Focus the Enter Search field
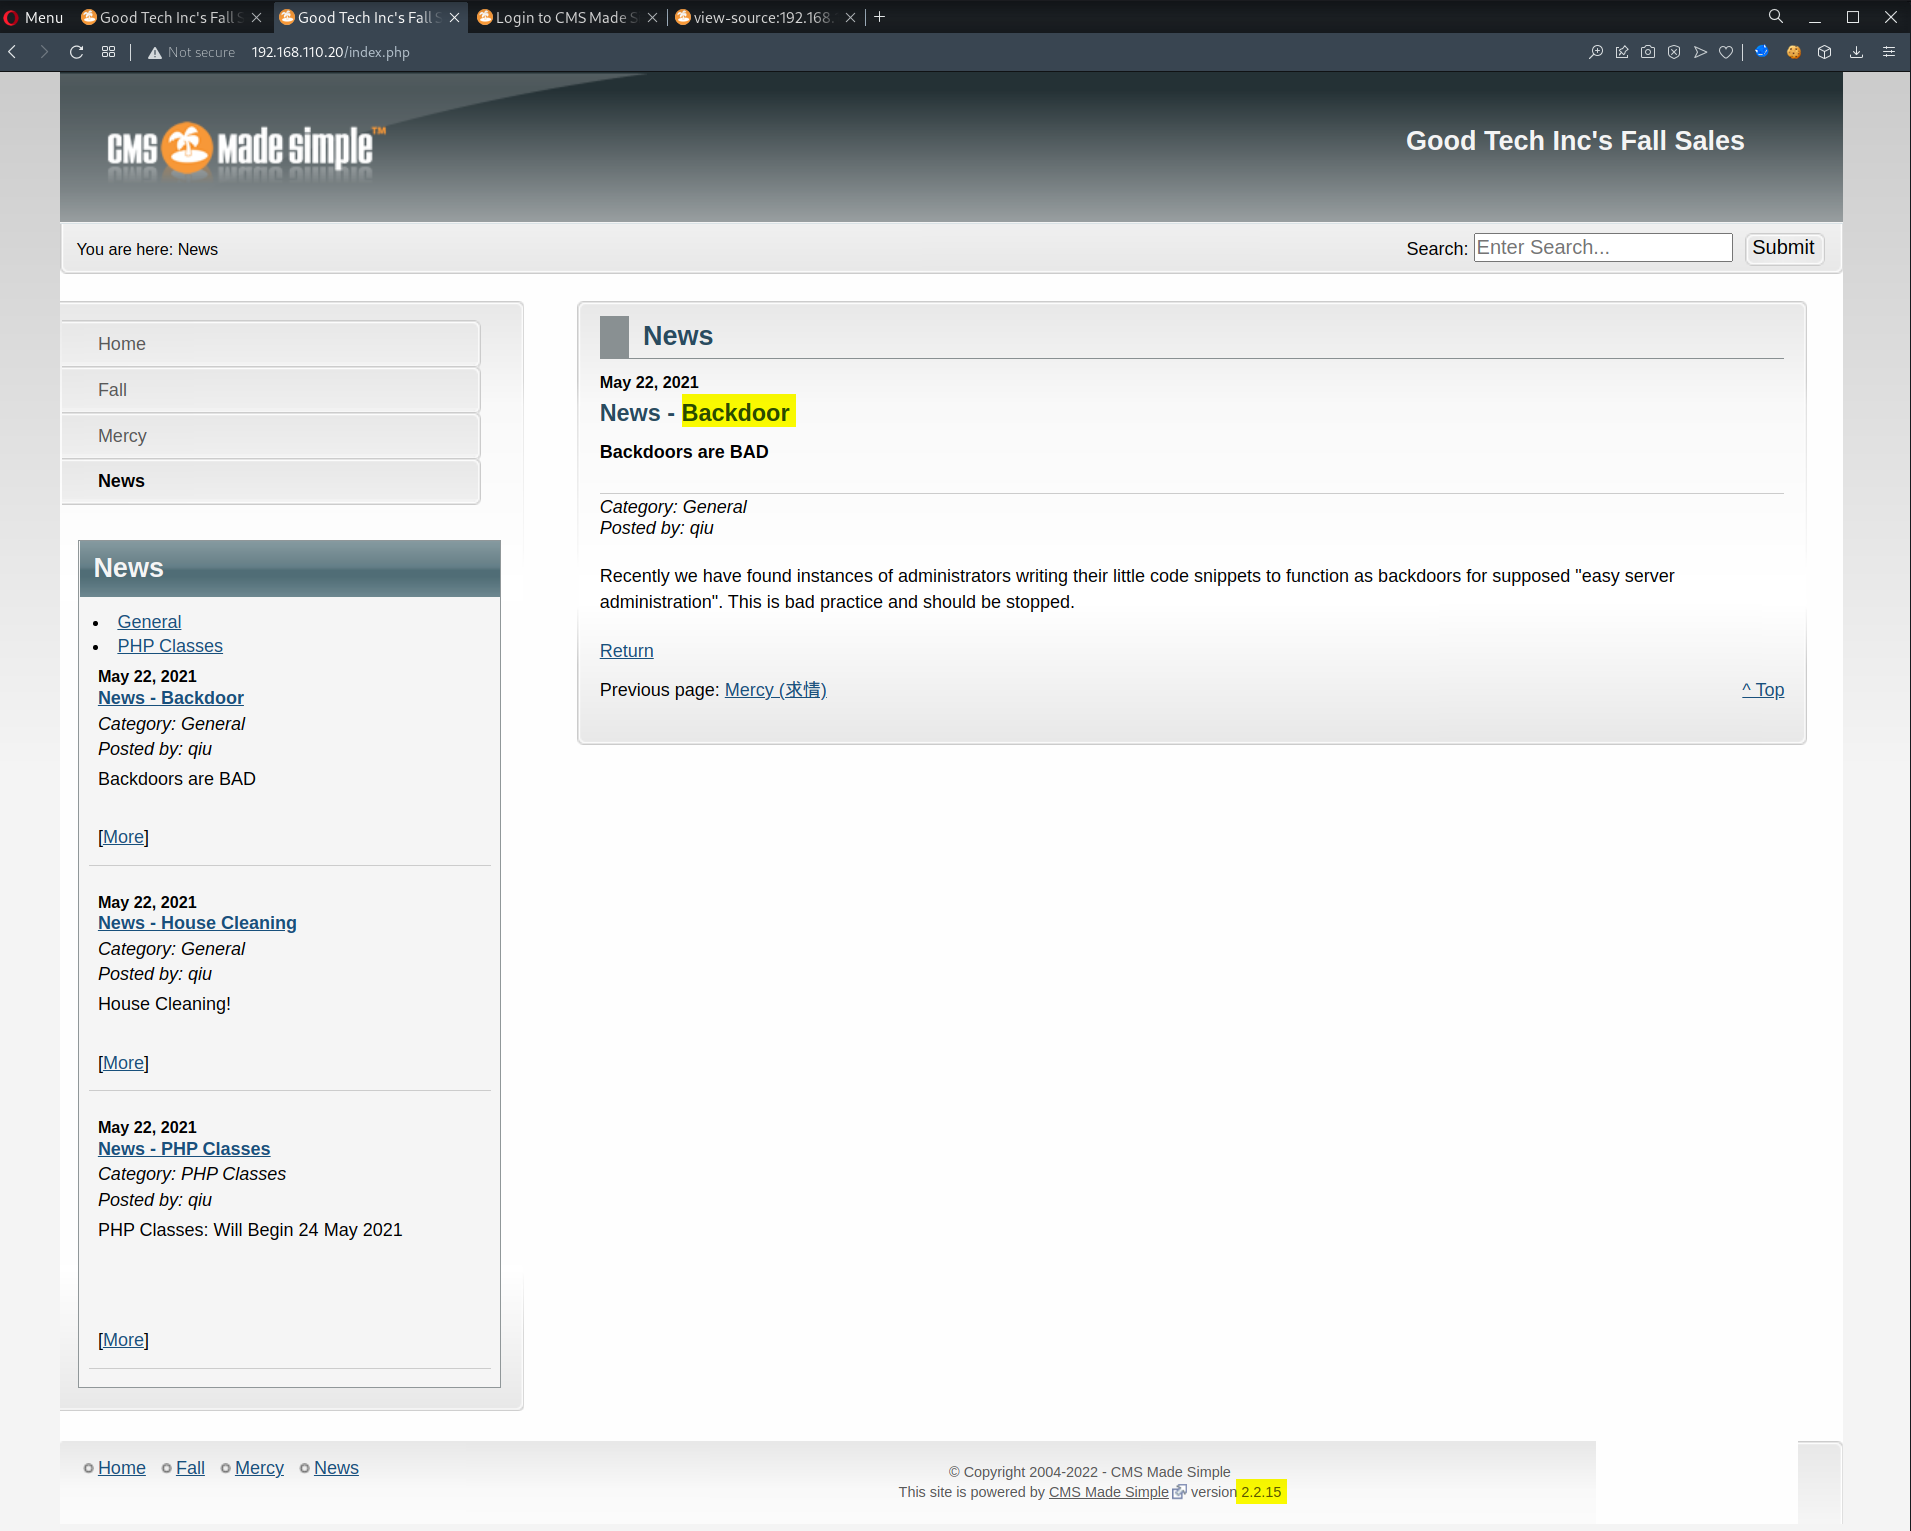This screenshot has height=1531, width=1911. pyautogui.click(x=1603, y=248)
